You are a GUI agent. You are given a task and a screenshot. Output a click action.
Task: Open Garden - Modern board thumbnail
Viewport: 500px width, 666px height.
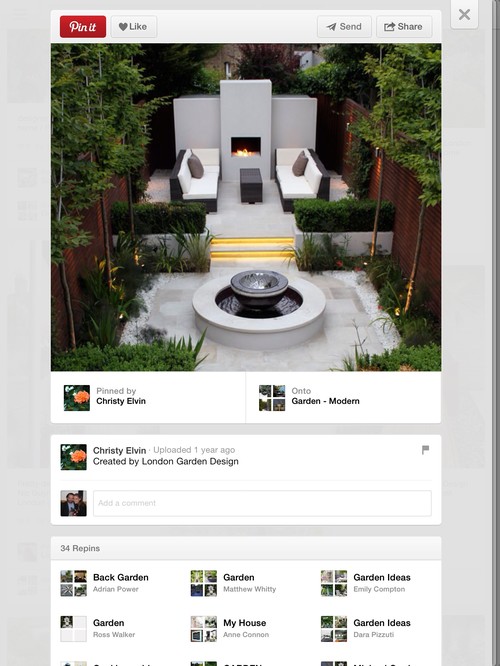pyautogui.click(x=272, y=398)
